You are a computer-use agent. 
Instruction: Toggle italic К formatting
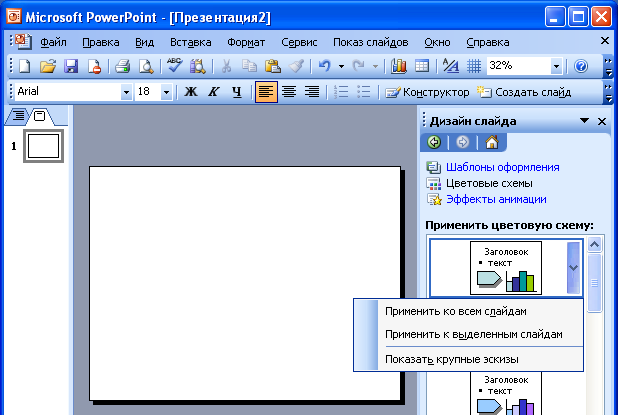coord(214,92)
